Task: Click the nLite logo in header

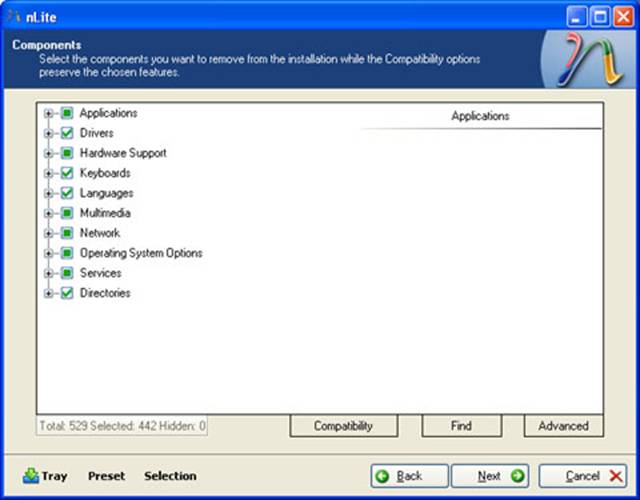Action: pos(587,60)
